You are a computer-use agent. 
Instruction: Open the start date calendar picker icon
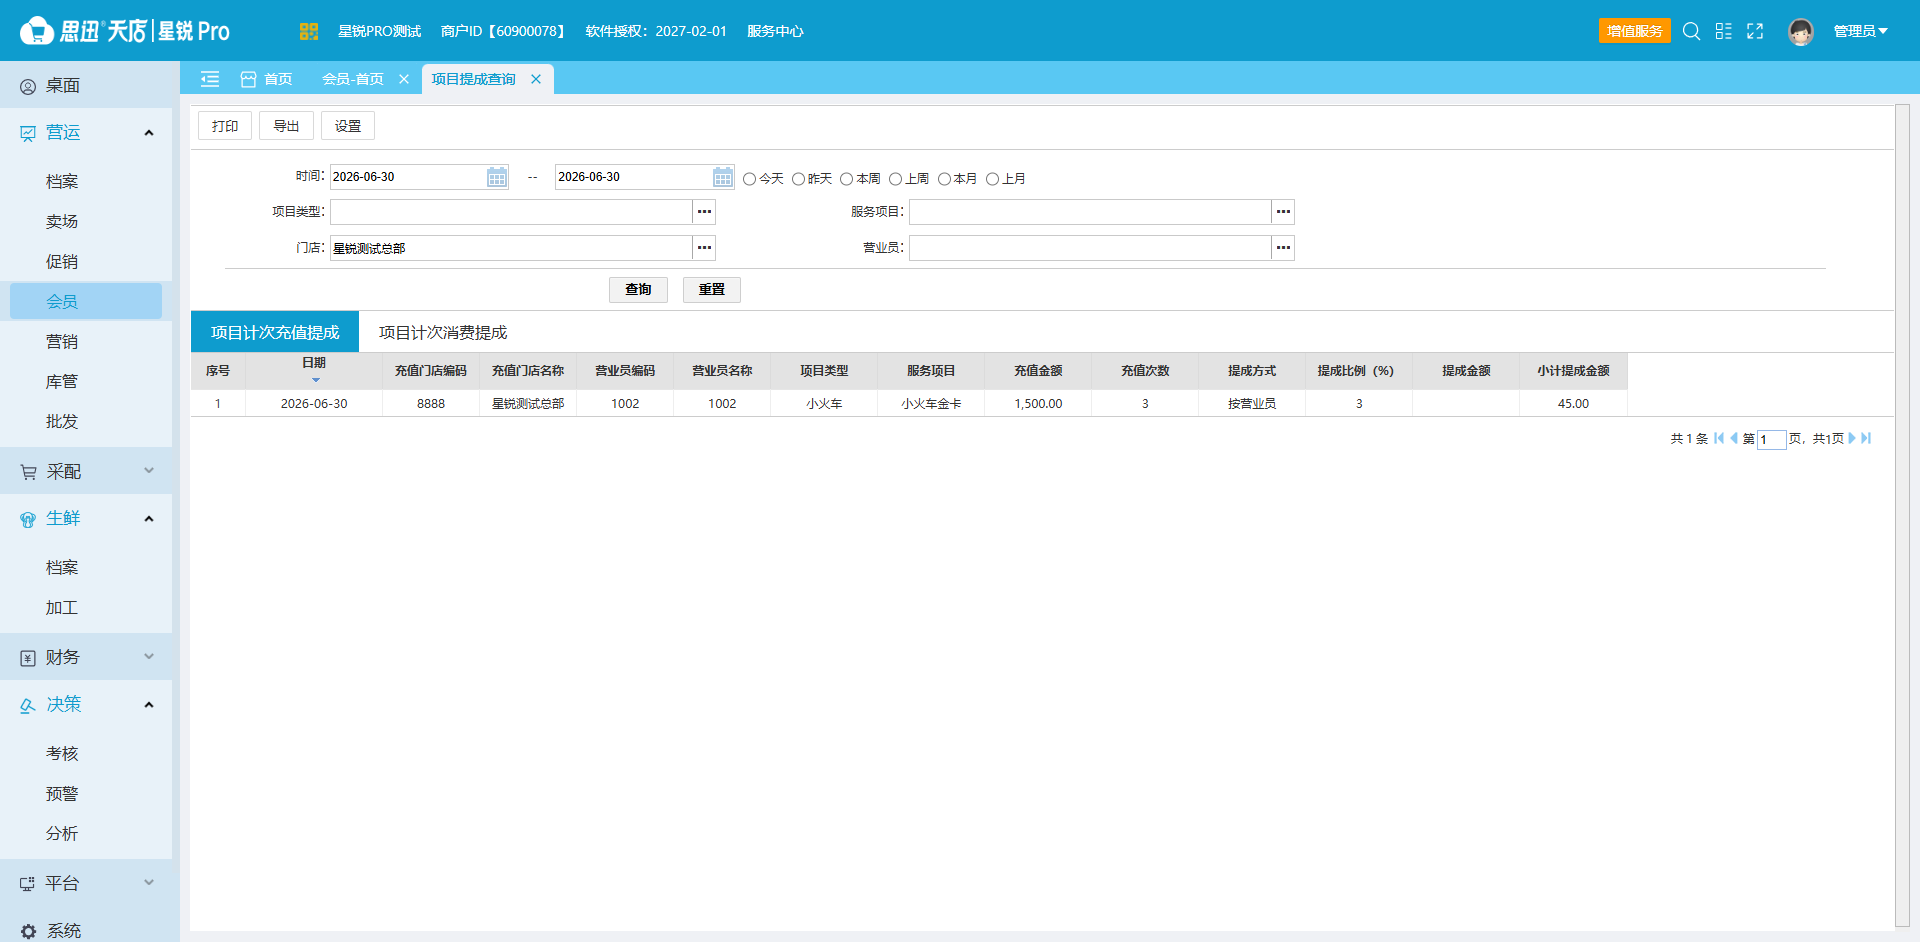tap(497, 177)
